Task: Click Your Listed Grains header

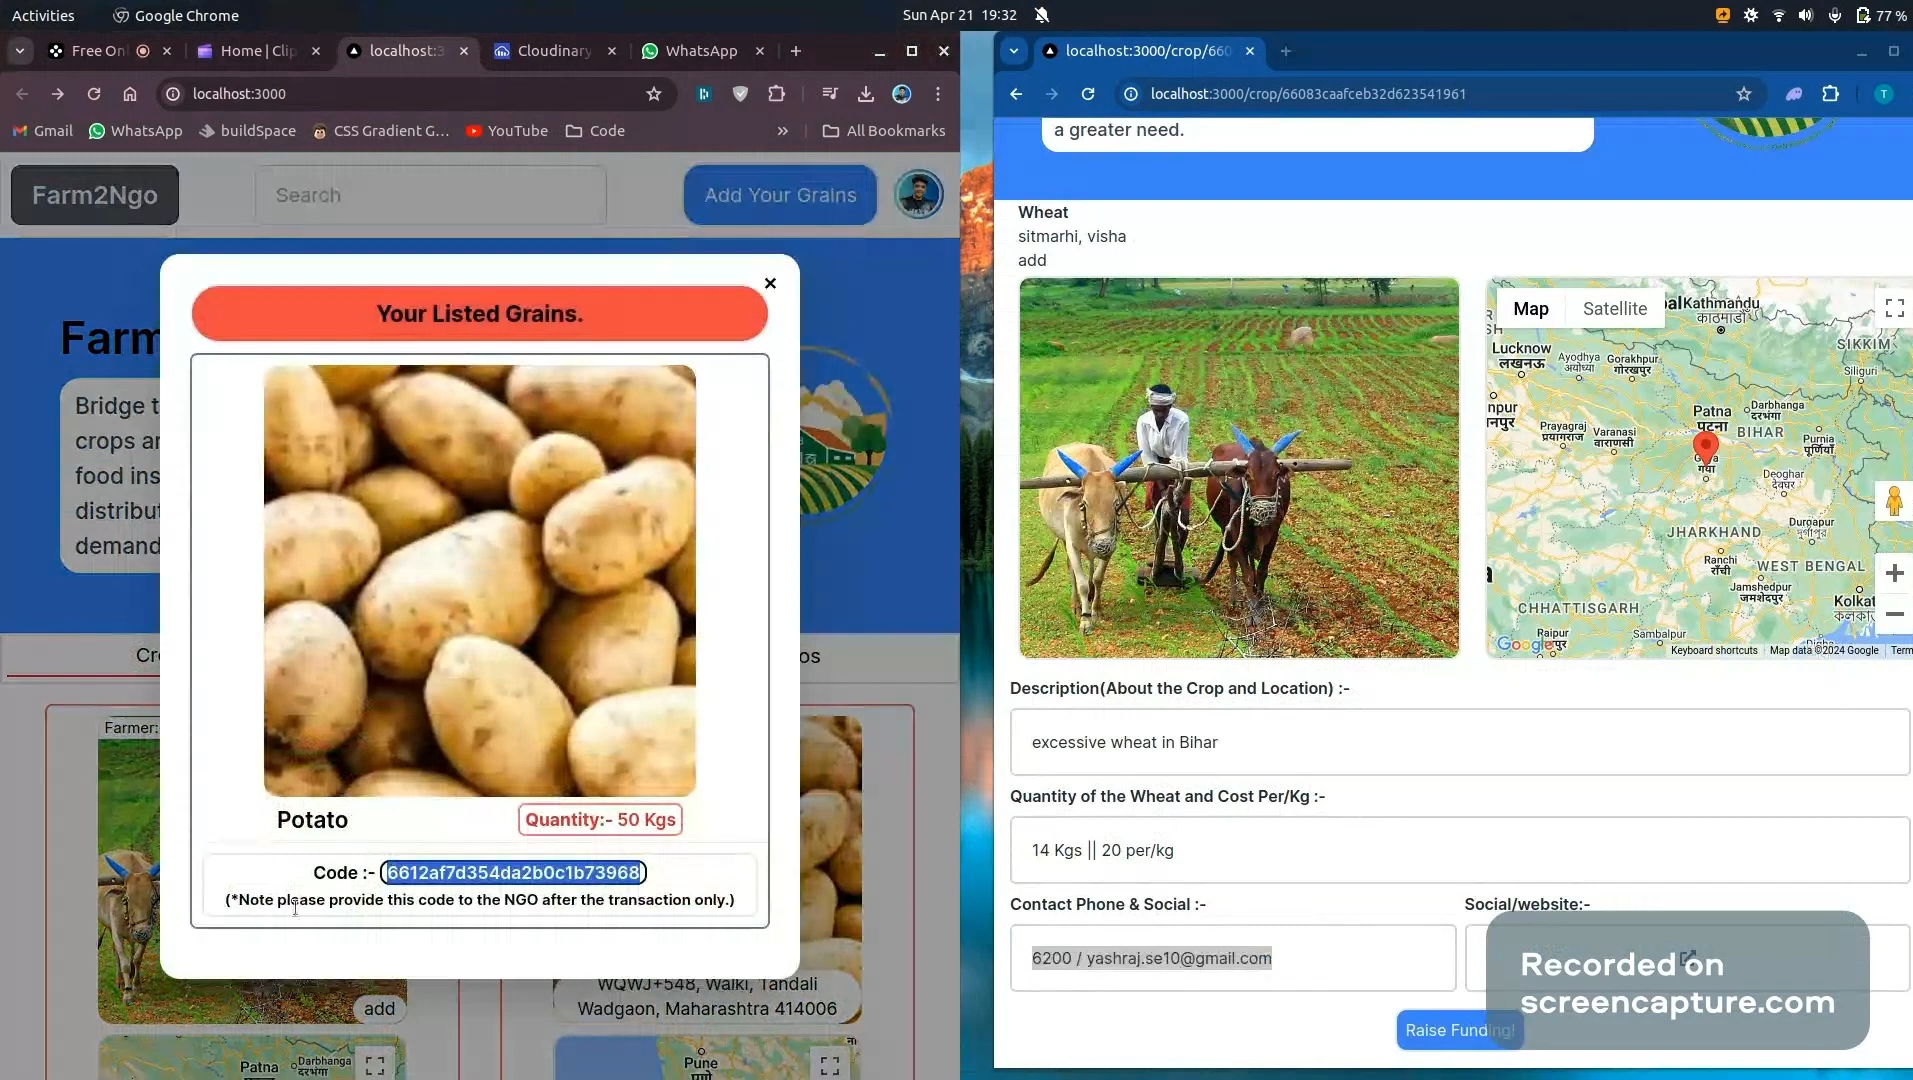Action: point(480,314)
